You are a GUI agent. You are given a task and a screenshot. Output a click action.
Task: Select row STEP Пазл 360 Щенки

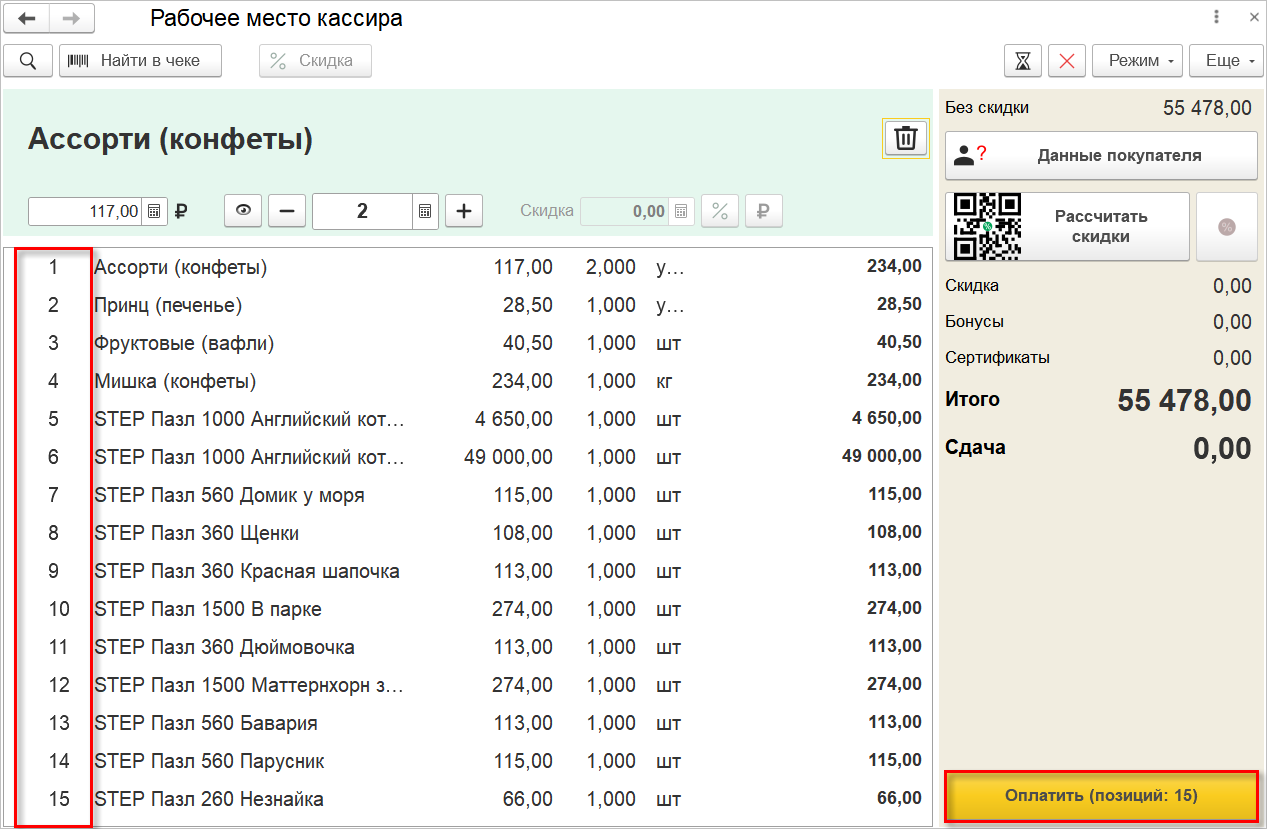pos(468,533)
